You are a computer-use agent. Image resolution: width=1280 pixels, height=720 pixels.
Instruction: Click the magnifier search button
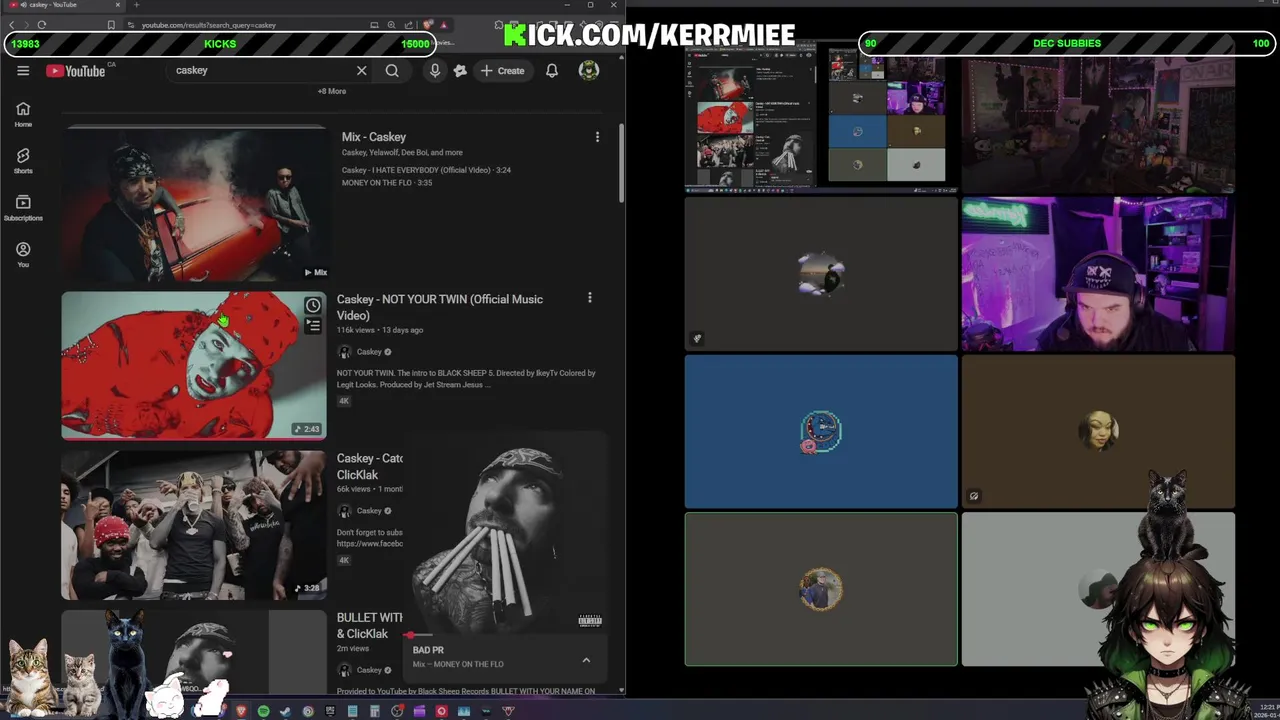point(392,71)
